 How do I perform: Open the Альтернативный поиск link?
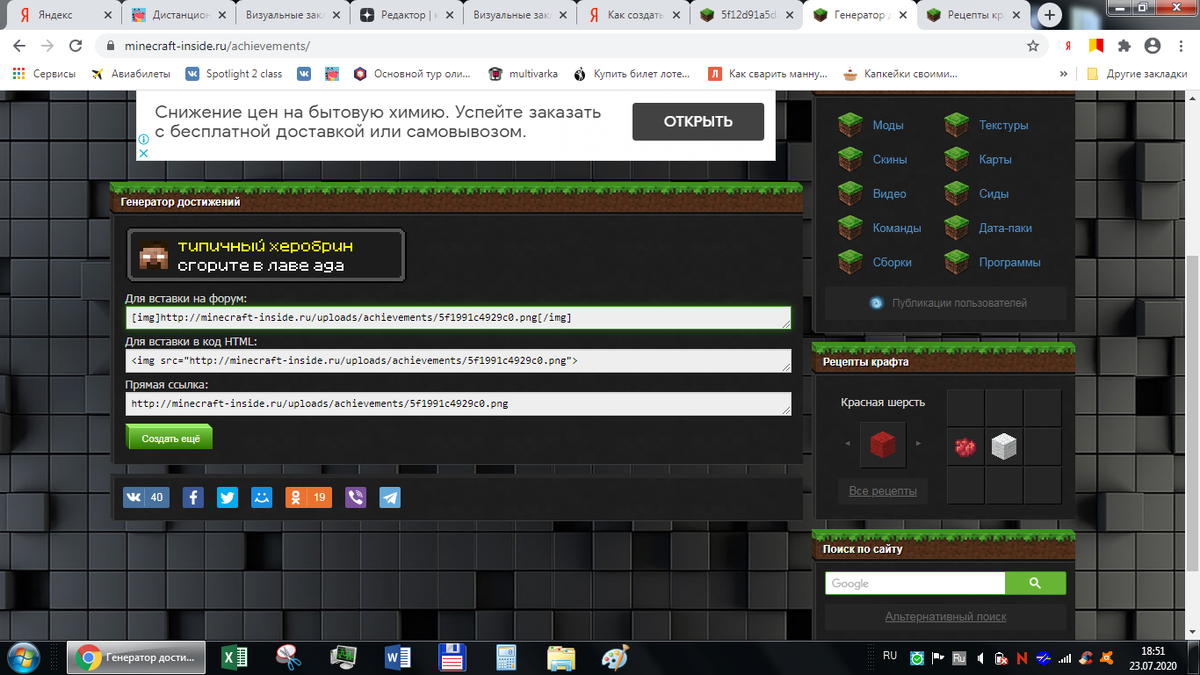coord(945,617)
